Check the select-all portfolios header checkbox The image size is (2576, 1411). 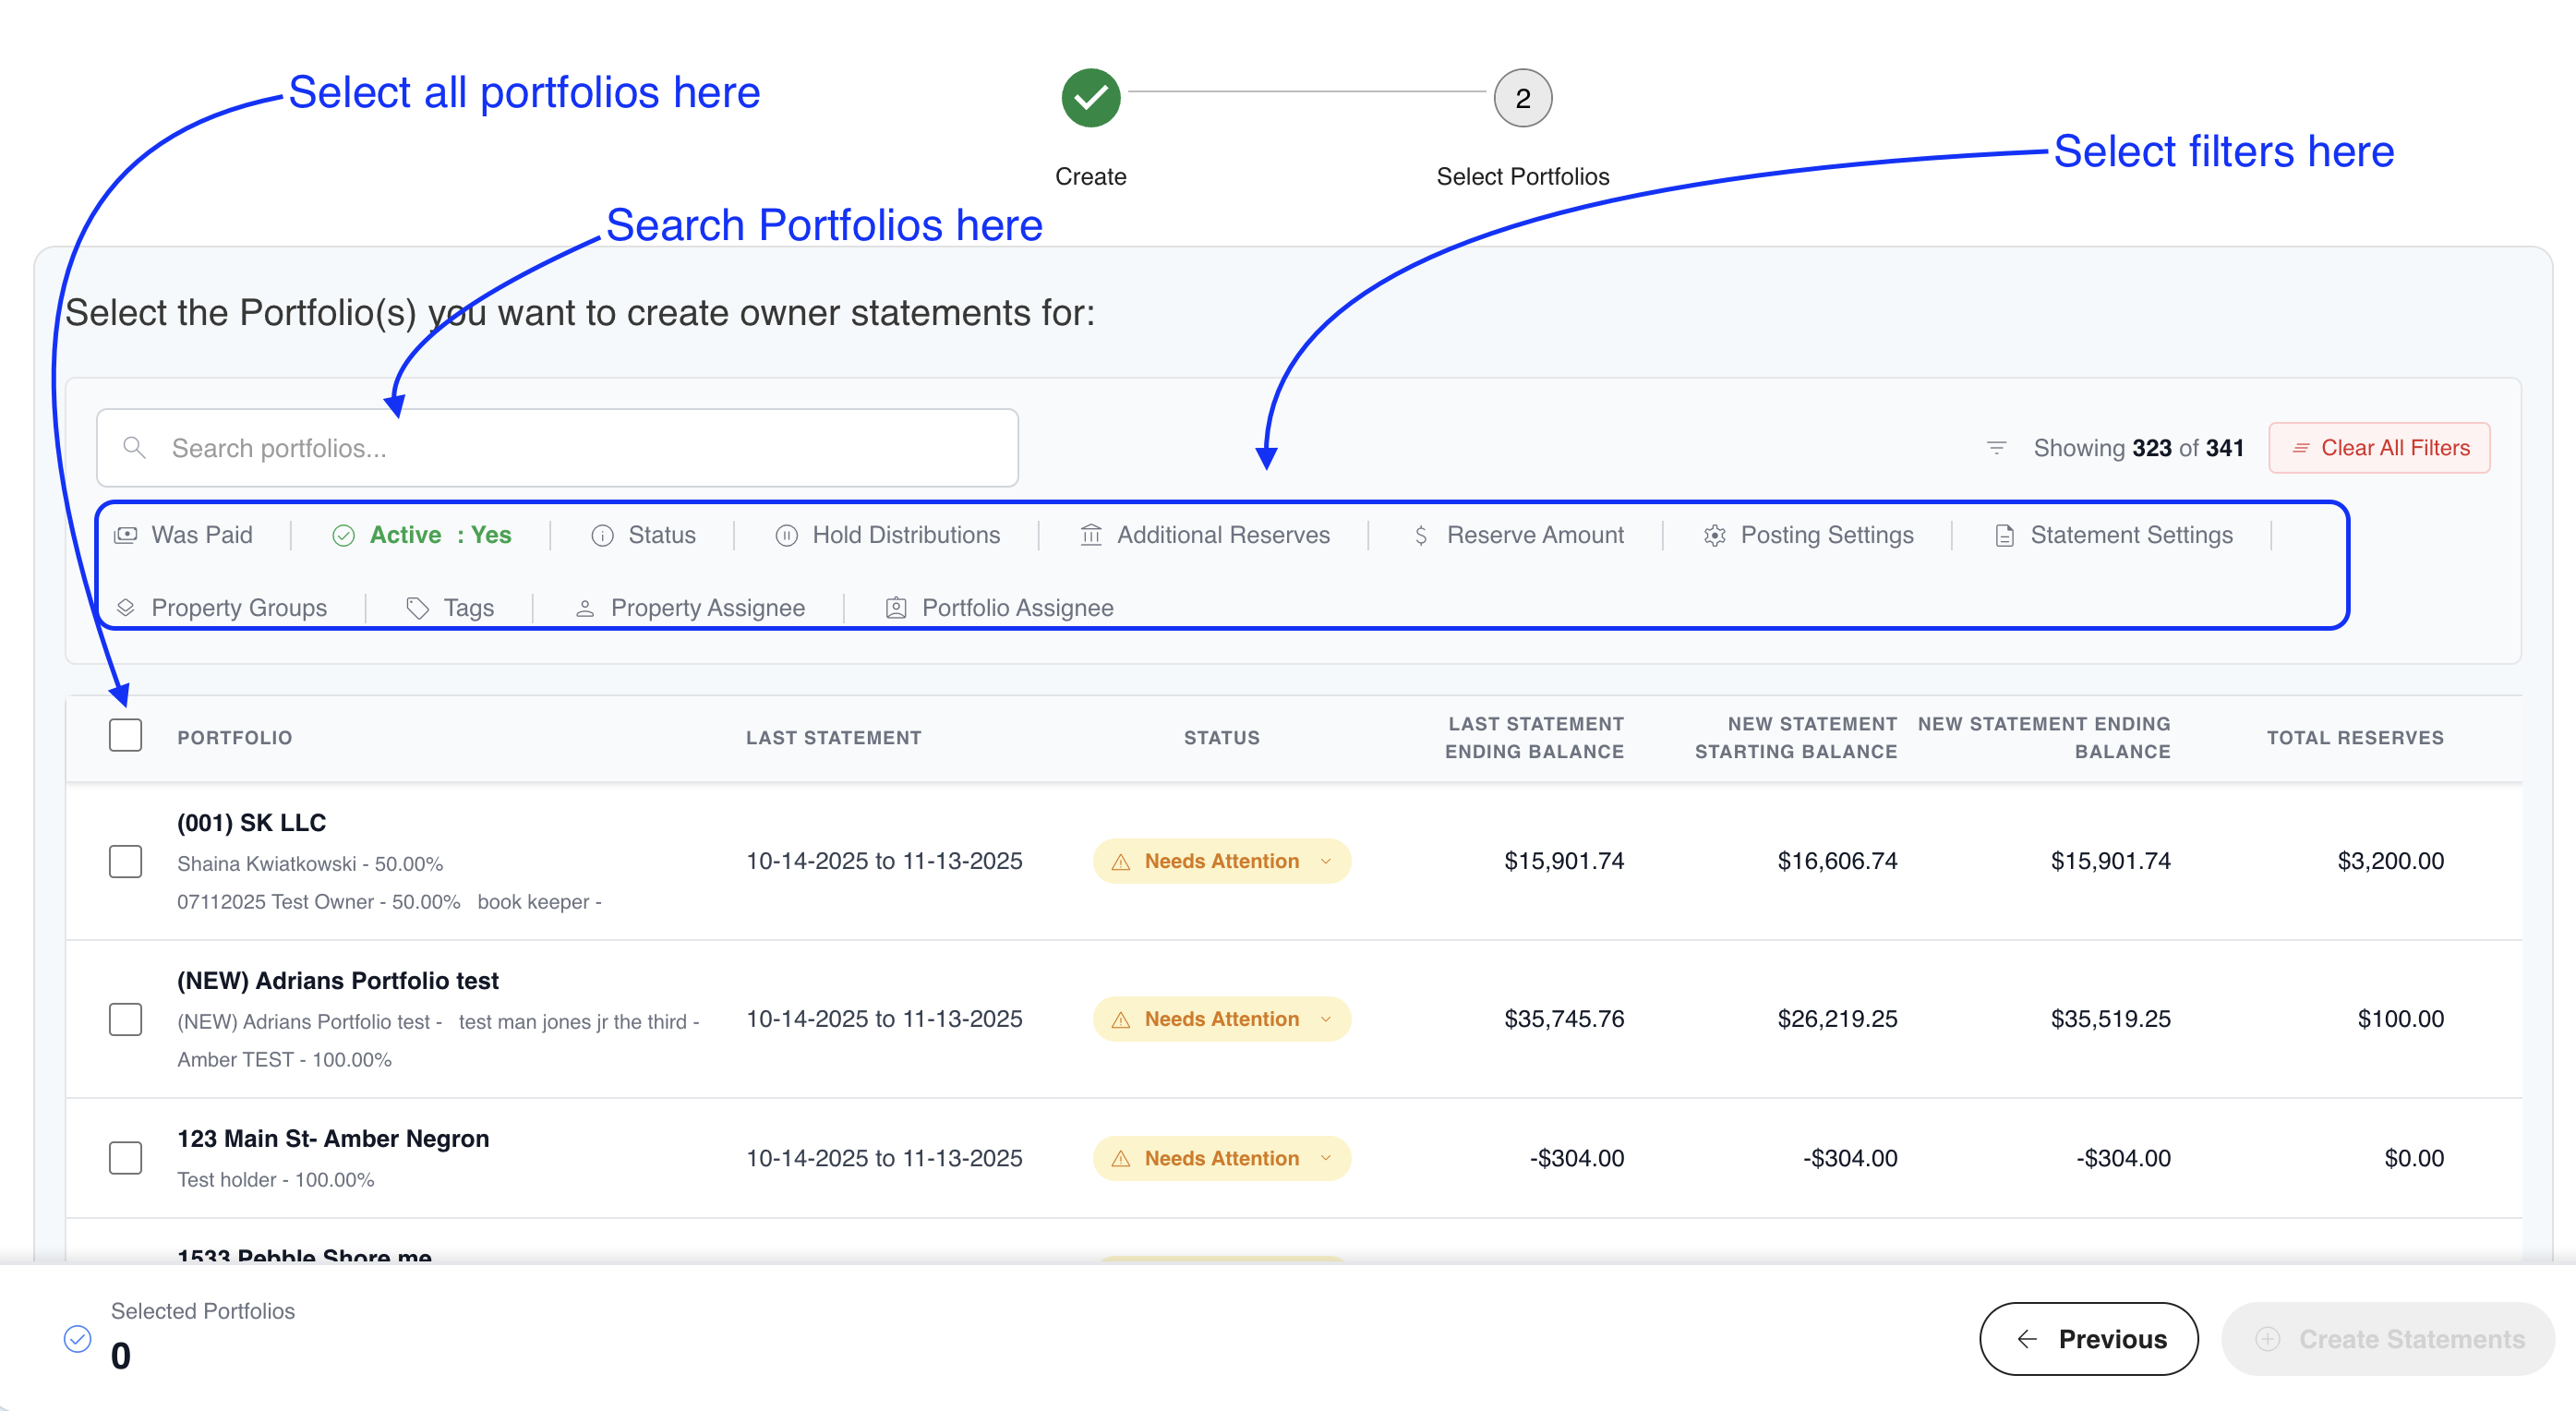(125, 735)
